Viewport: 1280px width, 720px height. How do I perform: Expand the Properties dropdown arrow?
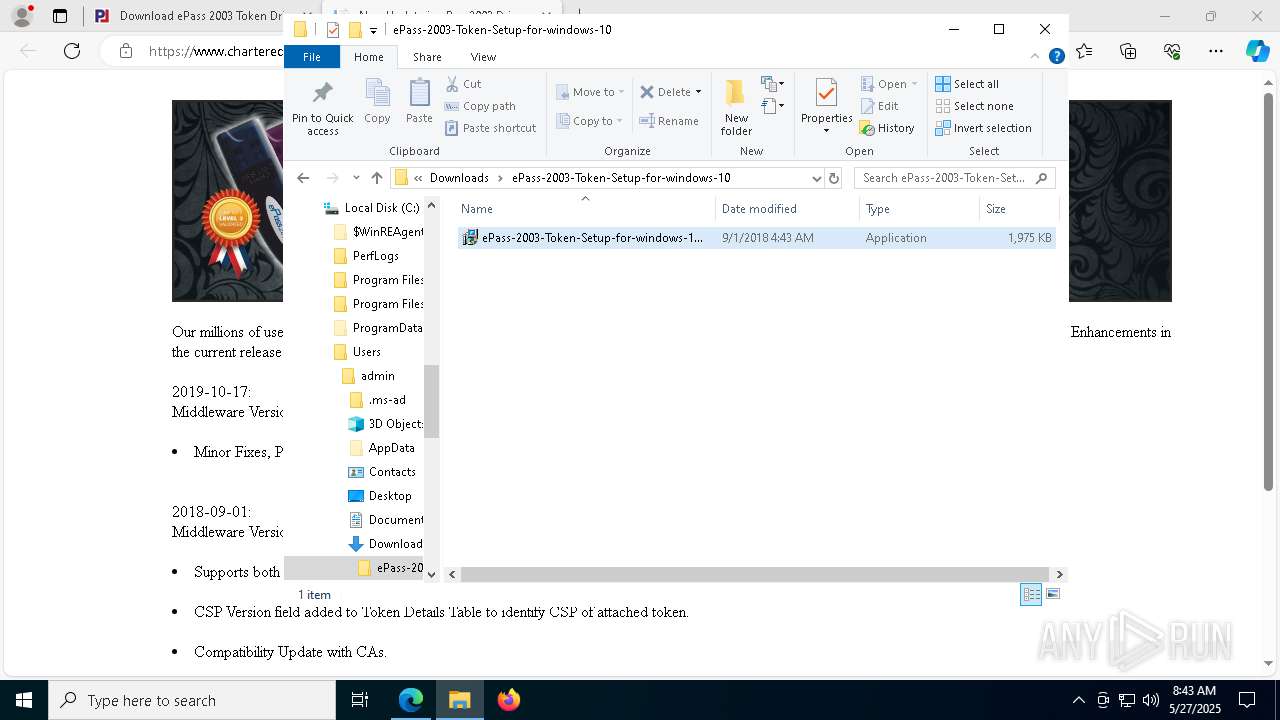826,131
